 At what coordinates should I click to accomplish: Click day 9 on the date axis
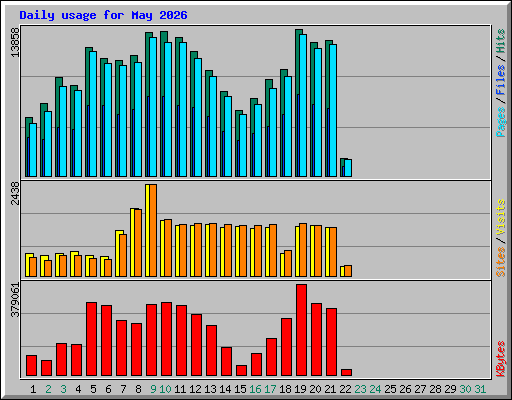click(x=153, y=389)
